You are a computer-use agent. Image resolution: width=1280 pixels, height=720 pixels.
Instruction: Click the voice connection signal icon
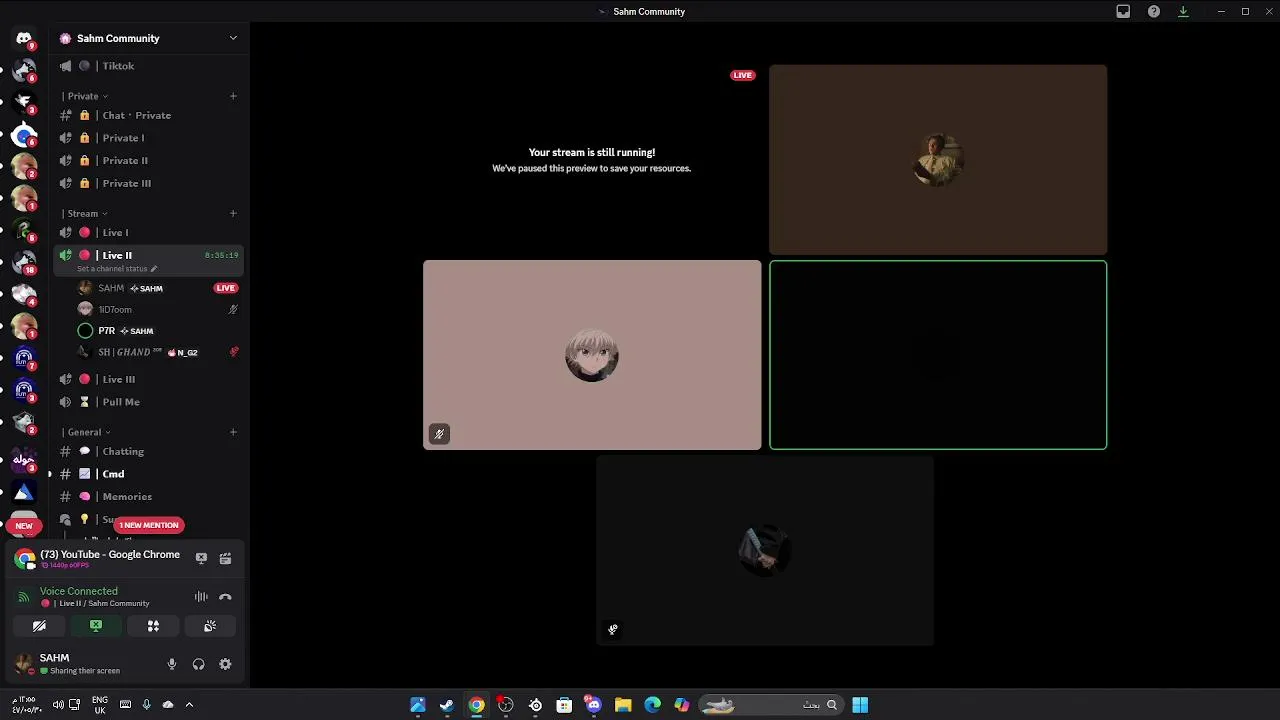point(24,597)
